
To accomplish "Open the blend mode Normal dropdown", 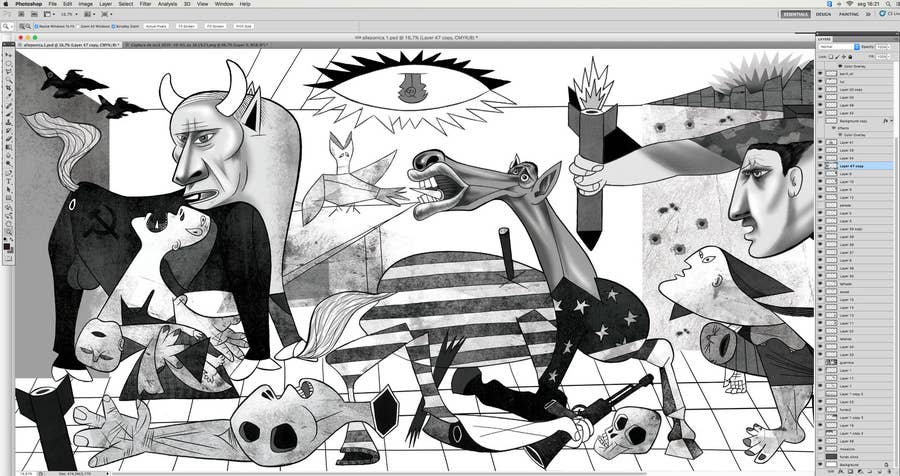I will (x=839, y=47).
